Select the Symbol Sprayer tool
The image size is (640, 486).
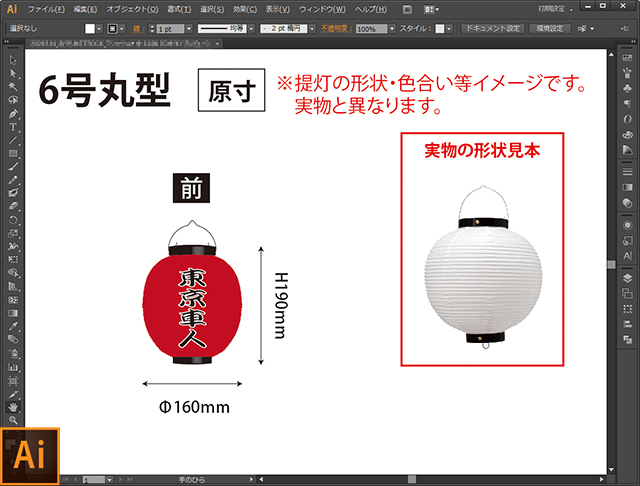coord(13,353)
